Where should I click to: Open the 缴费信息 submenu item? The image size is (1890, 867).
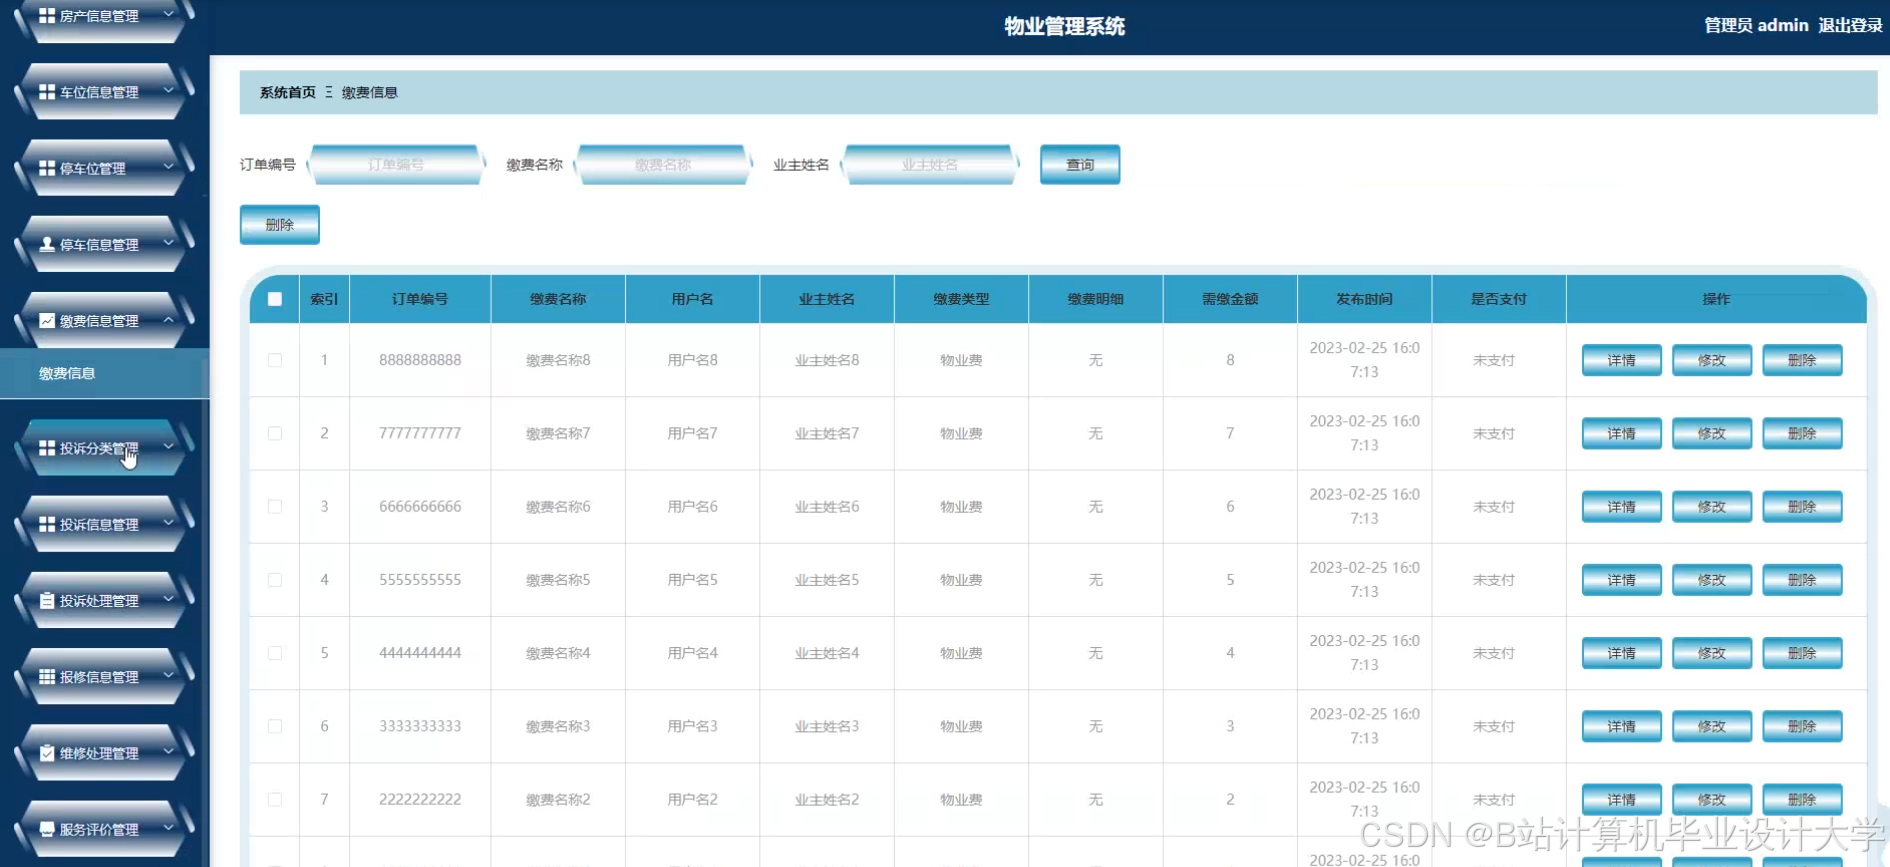104,373
